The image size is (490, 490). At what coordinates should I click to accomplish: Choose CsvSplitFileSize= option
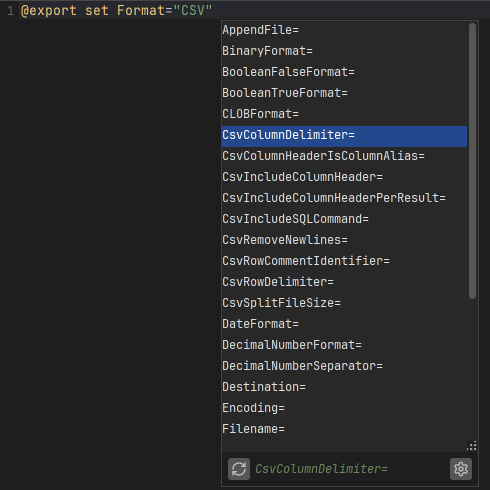[344, 303]
